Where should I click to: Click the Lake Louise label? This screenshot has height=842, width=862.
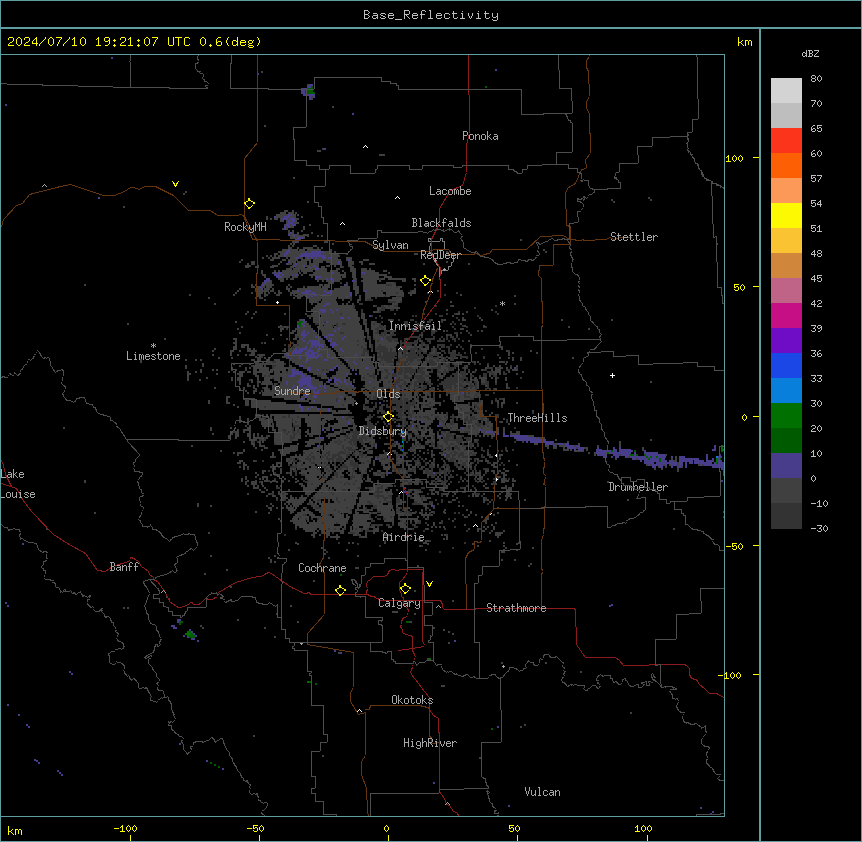[18, 484]
